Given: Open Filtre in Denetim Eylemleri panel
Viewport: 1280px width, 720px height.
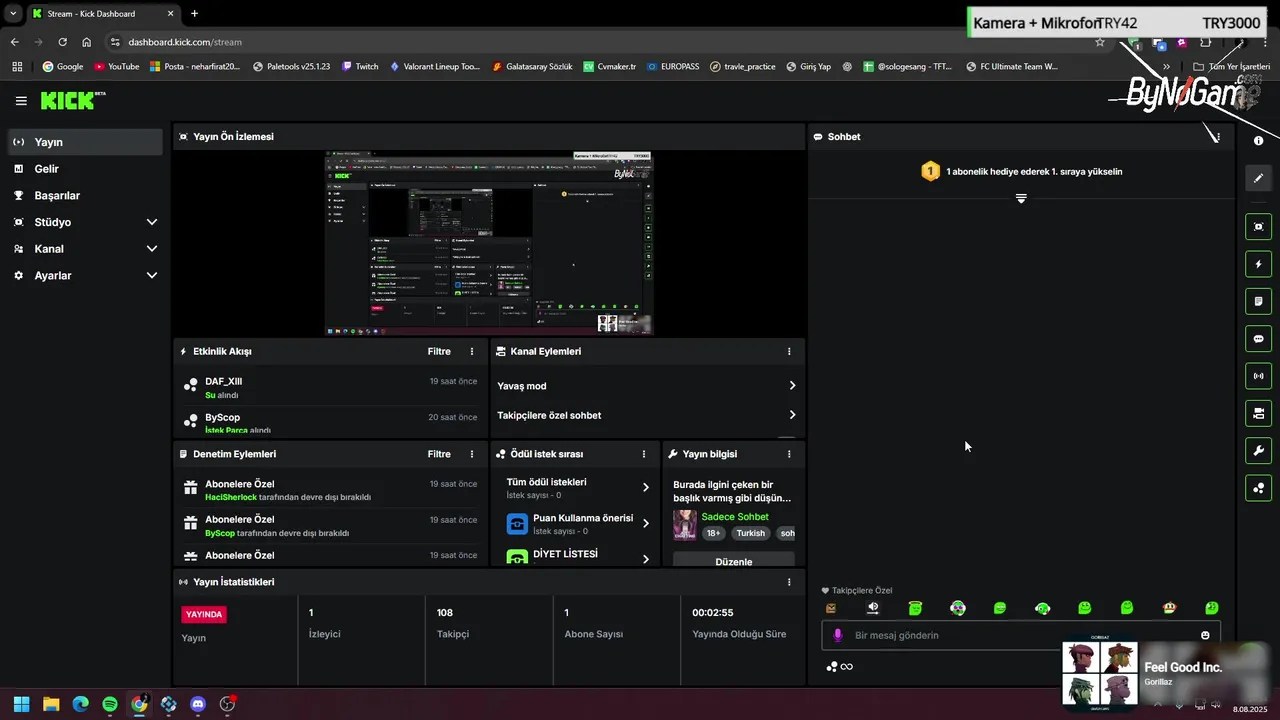Looking at the screenshot, I should [439, 454].
